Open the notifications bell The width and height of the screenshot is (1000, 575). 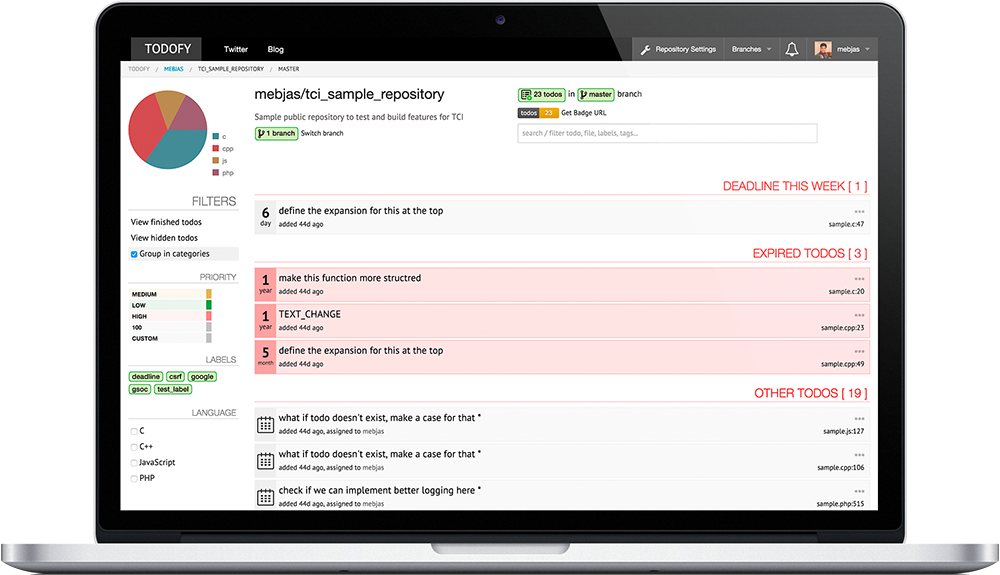tap(791, 49)
